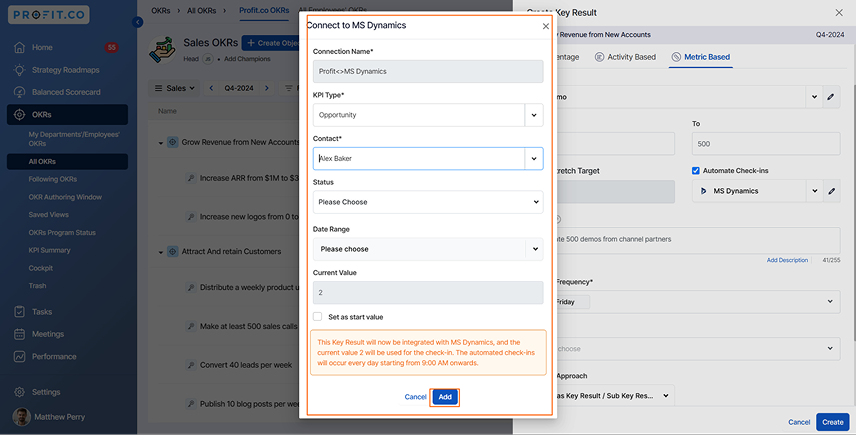Open Settings gear icon
Image resolution: width=856 pixels, height=435 pixels.
(20, 392)
